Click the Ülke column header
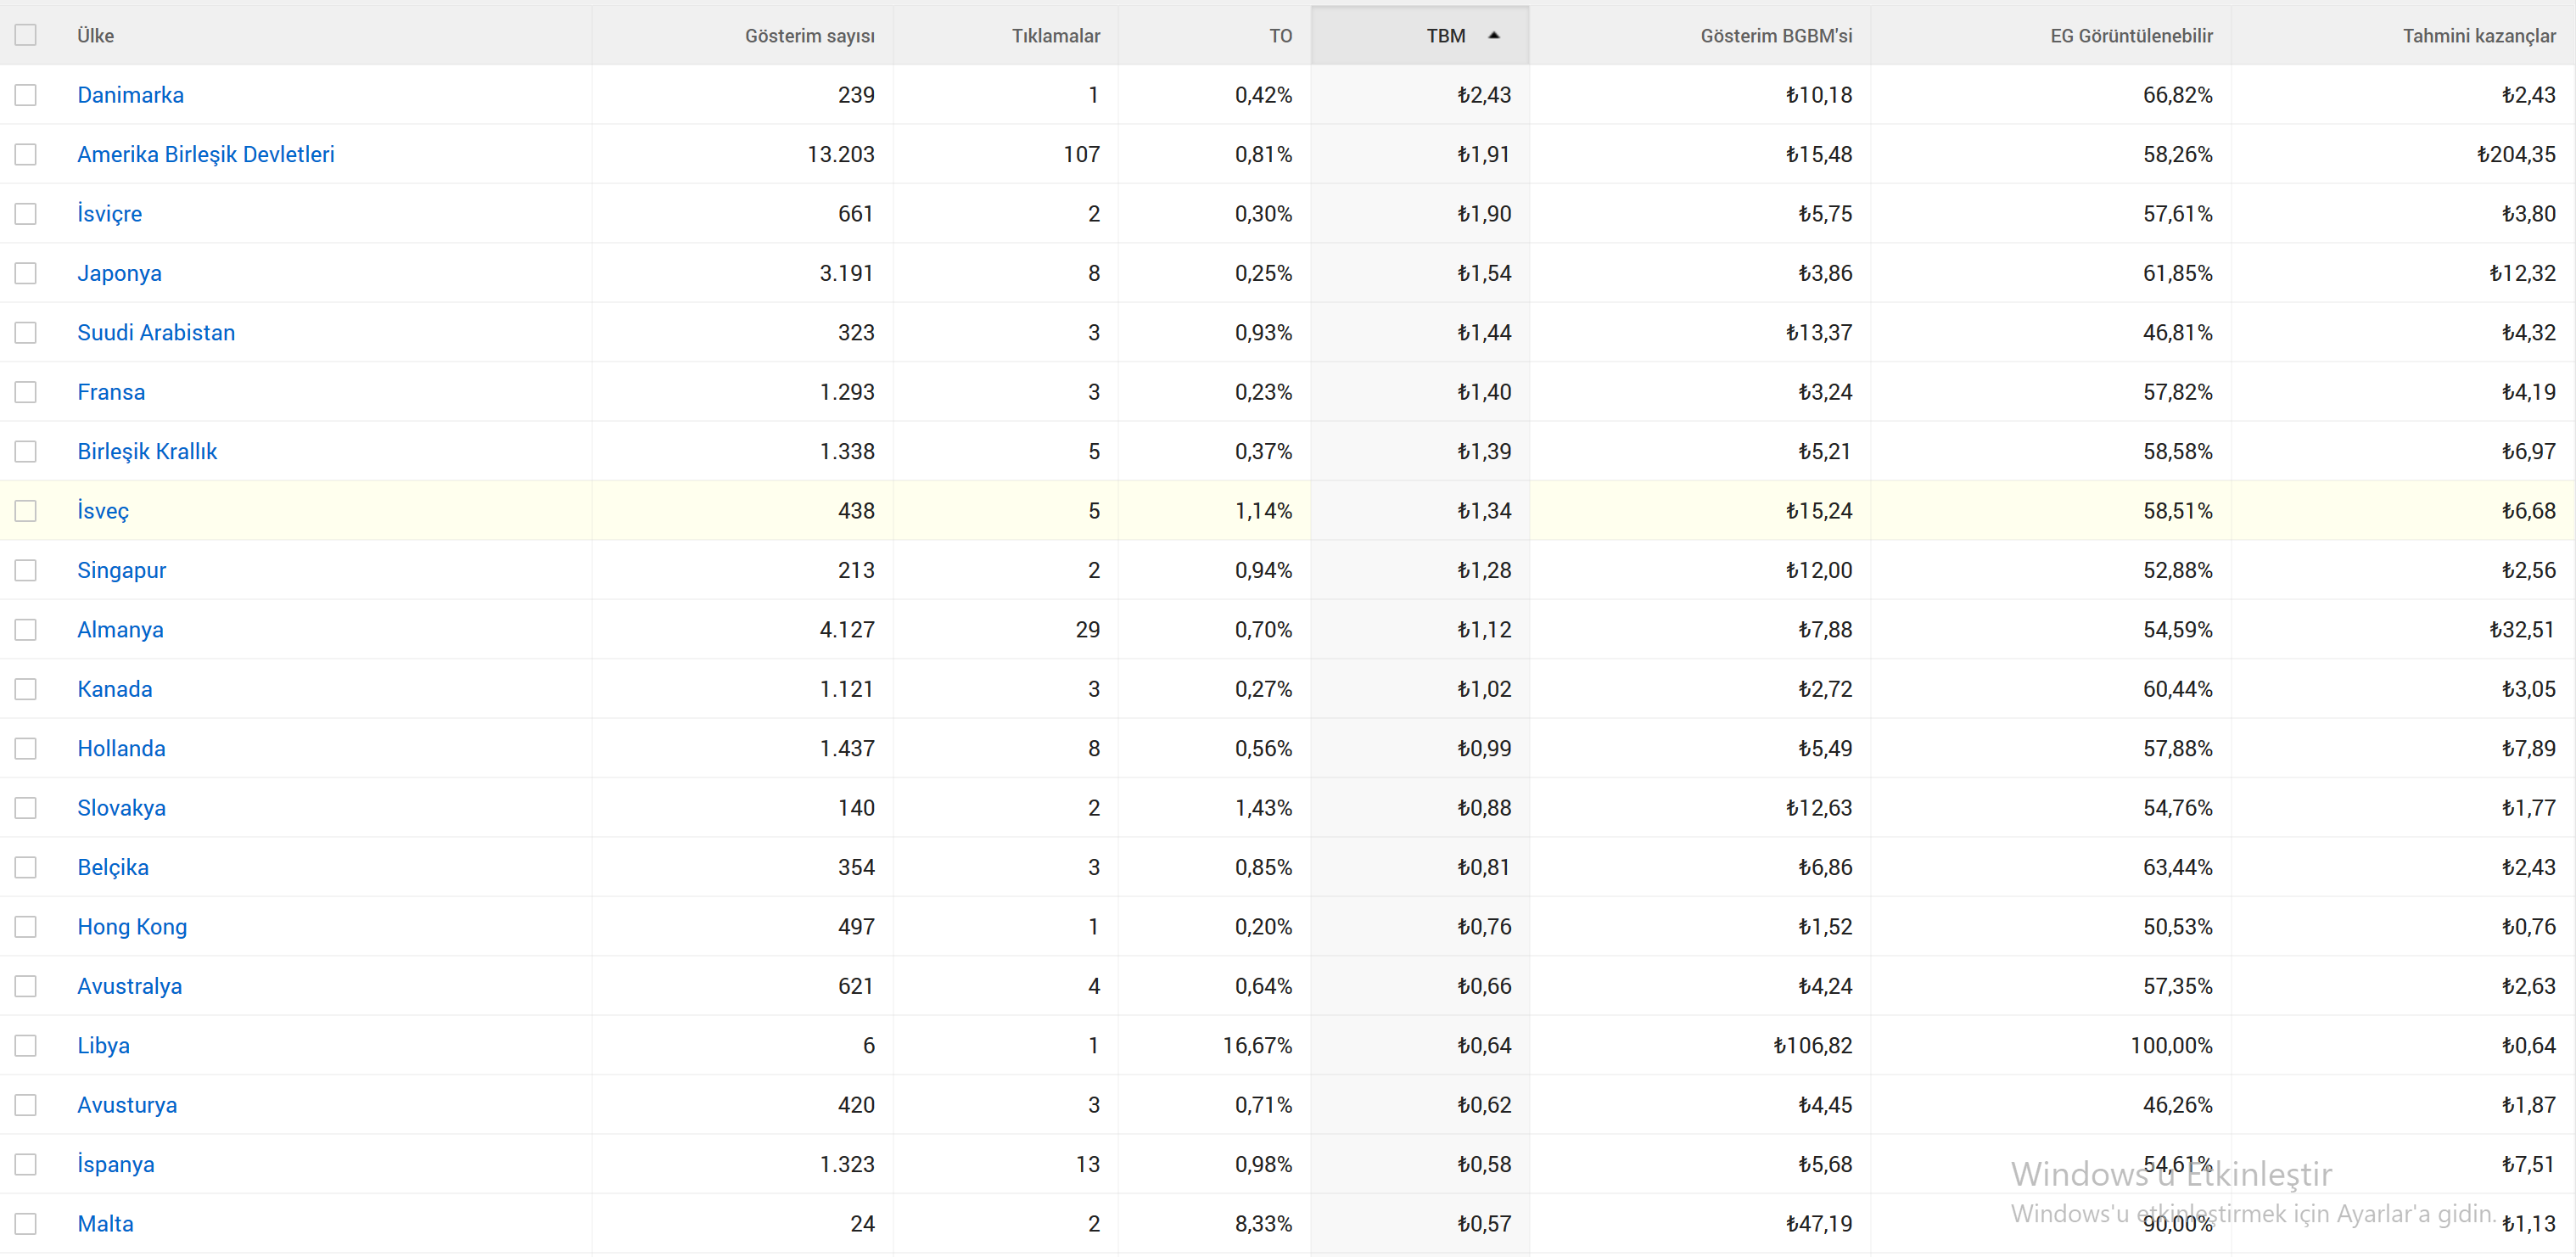The width and height of the screenshot is (2576, 1257). pos(95,35)
